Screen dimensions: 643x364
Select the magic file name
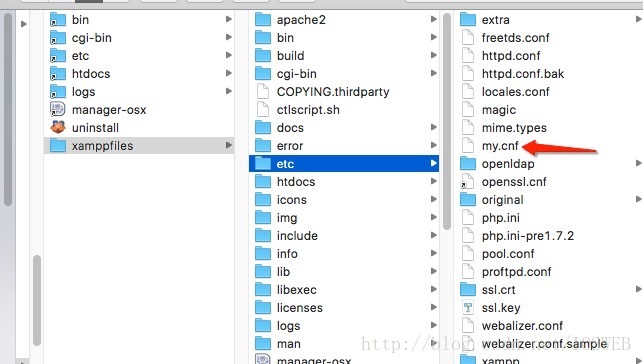tap(499, 110)
